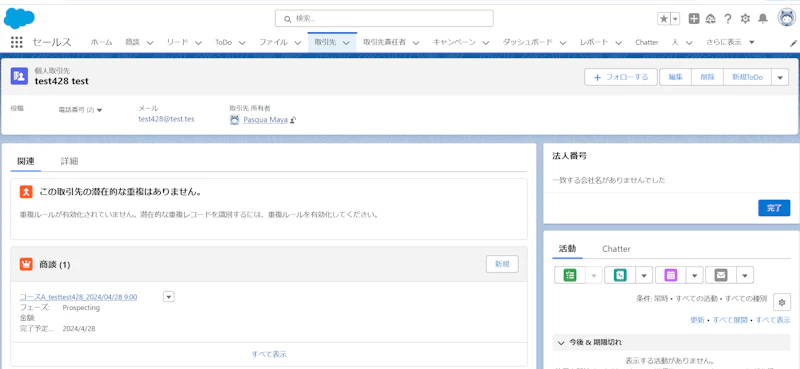
Task: Click the favorites star icon
Action: click(663, 19)
